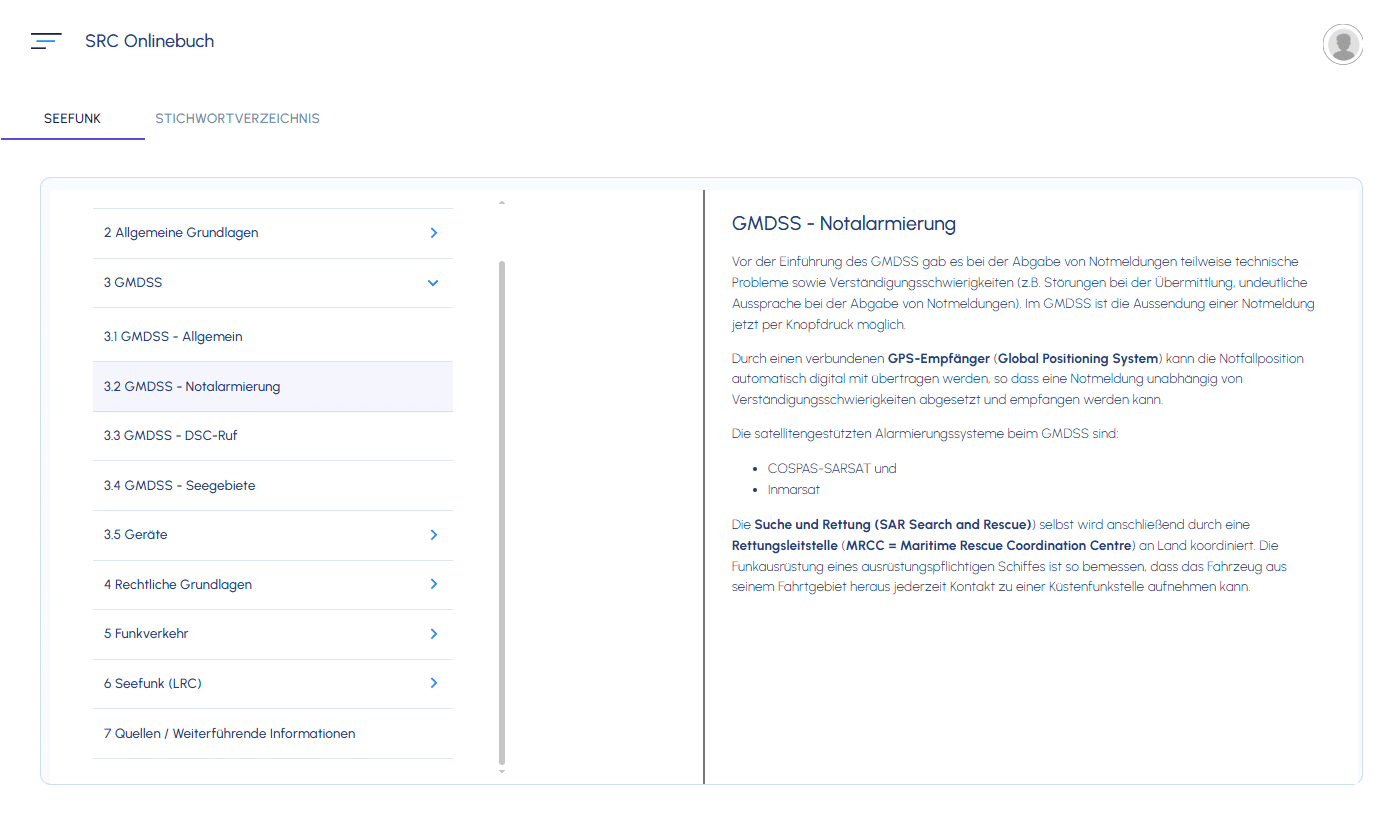The height and width of the screenshot is (829, 1395).
Task: Click the user profile avatar
Action: [1342, 44]
